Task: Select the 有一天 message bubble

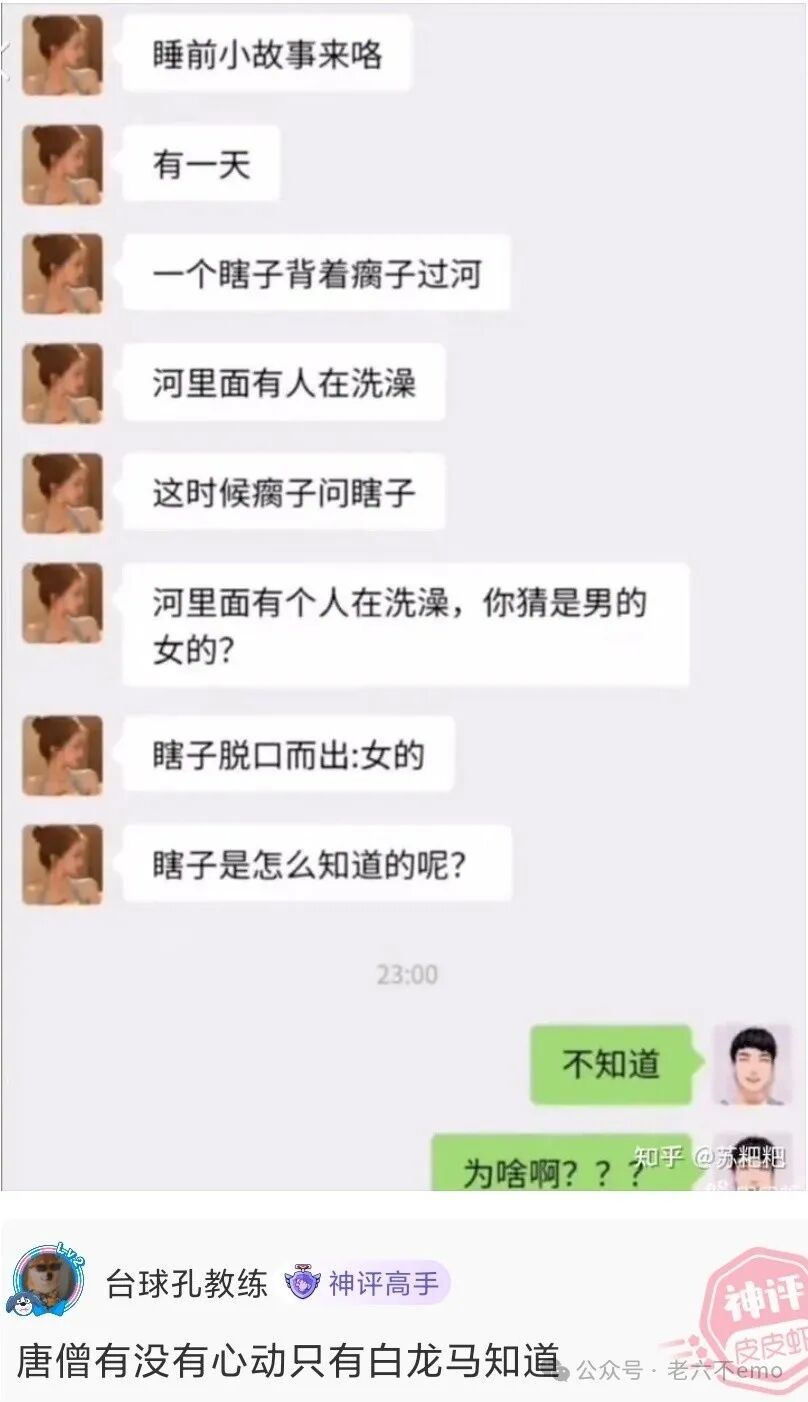Action: 202,164
